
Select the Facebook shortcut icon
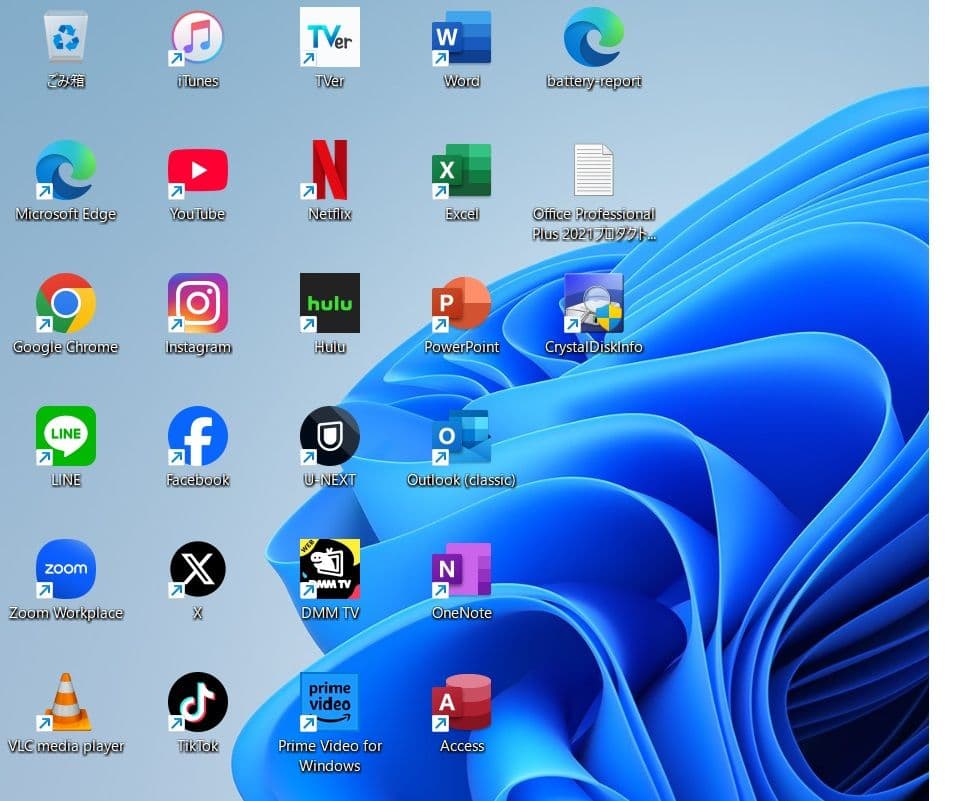[x=197, y=436]
